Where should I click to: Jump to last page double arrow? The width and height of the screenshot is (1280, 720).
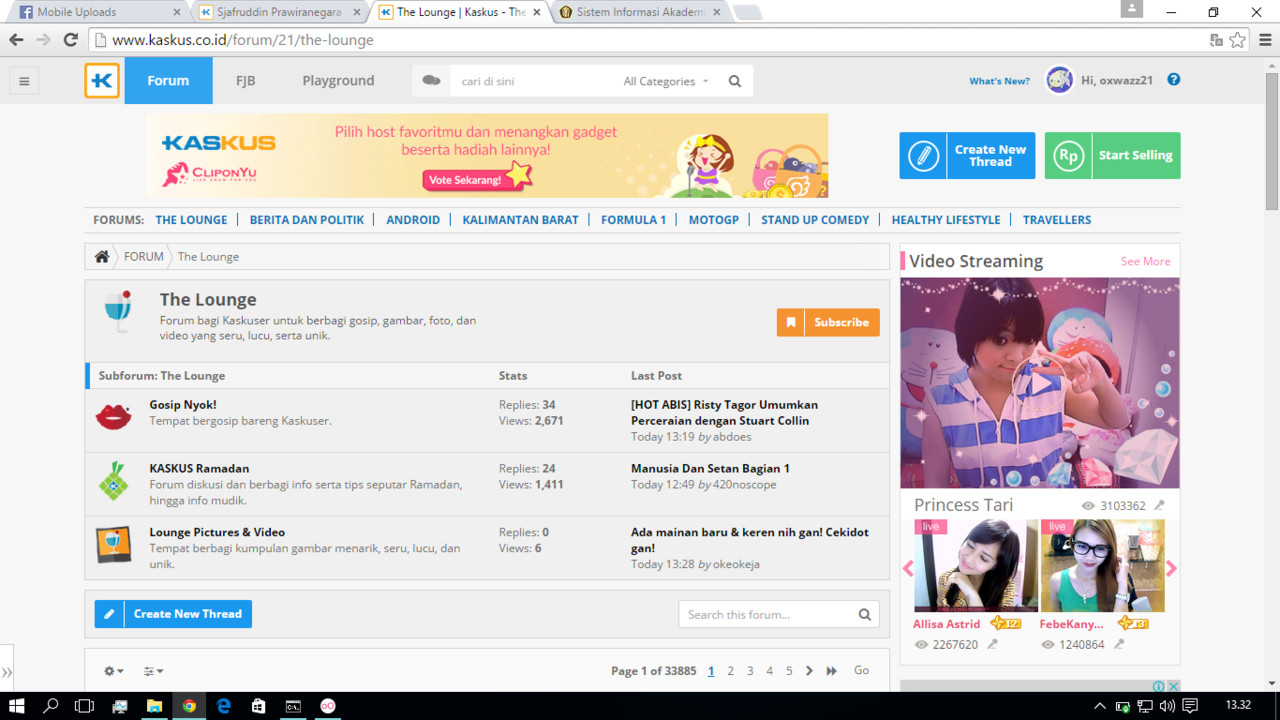pyautogui.click(x=831, y=671)
